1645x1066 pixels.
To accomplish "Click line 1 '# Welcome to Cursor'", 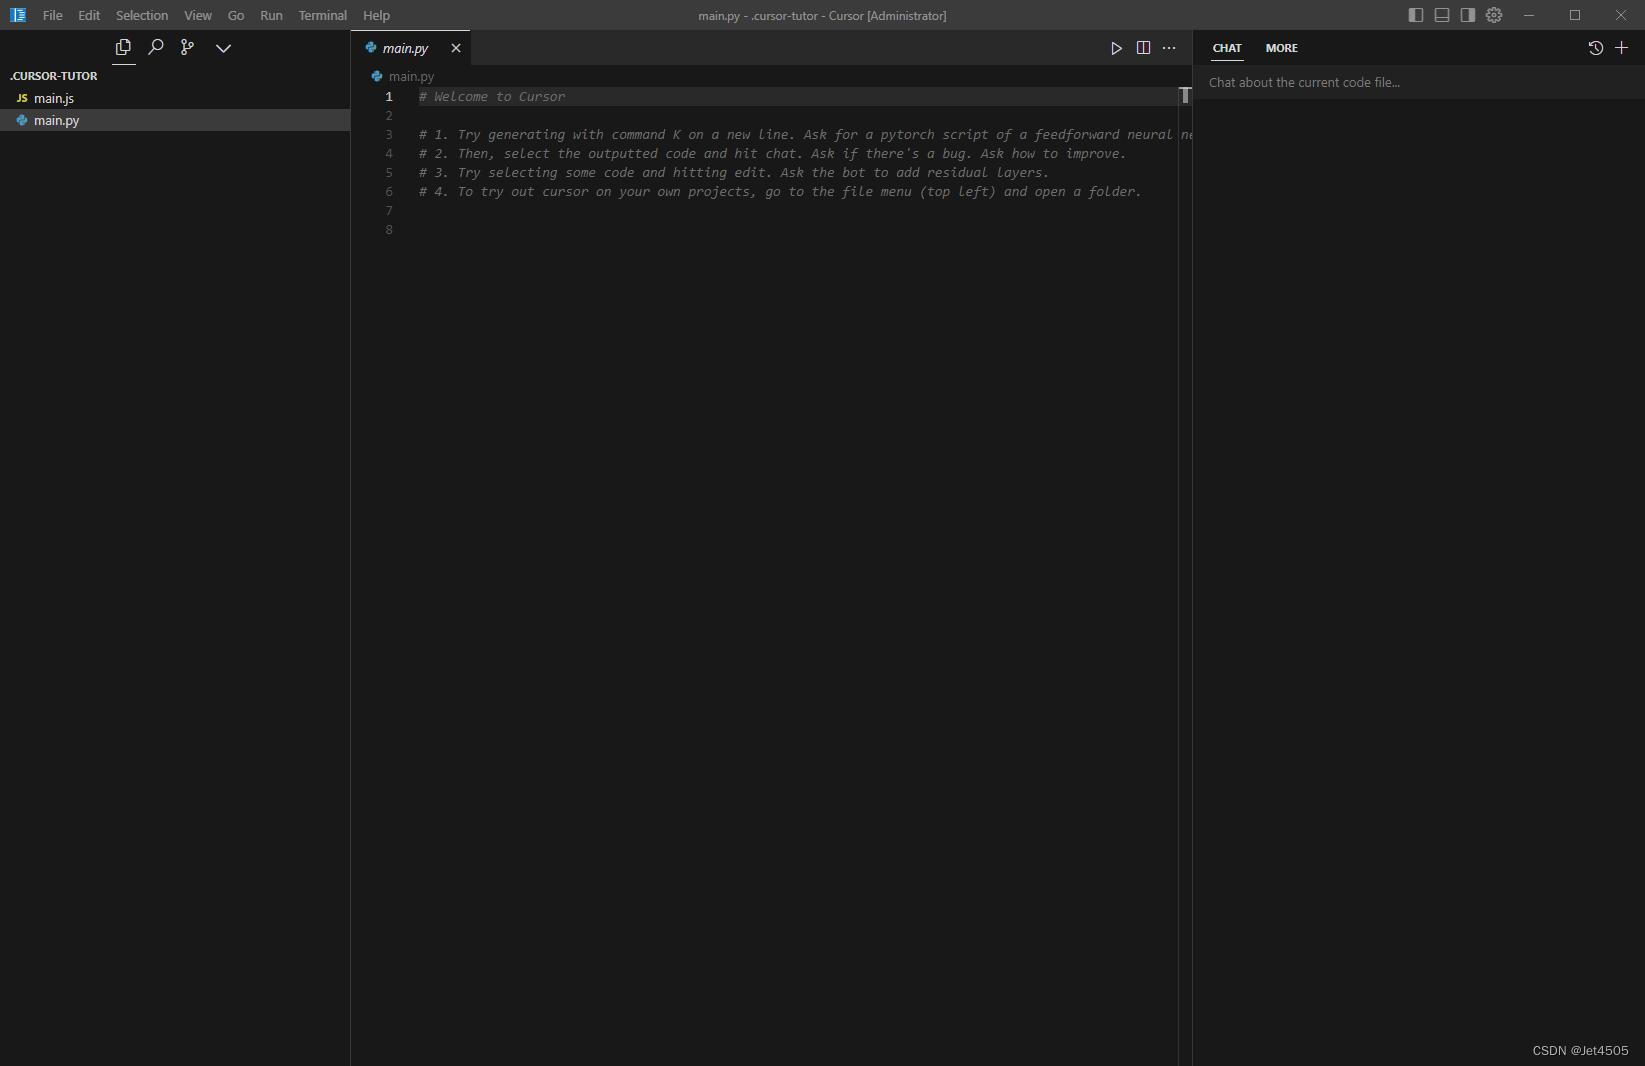I will coord(492,96).
